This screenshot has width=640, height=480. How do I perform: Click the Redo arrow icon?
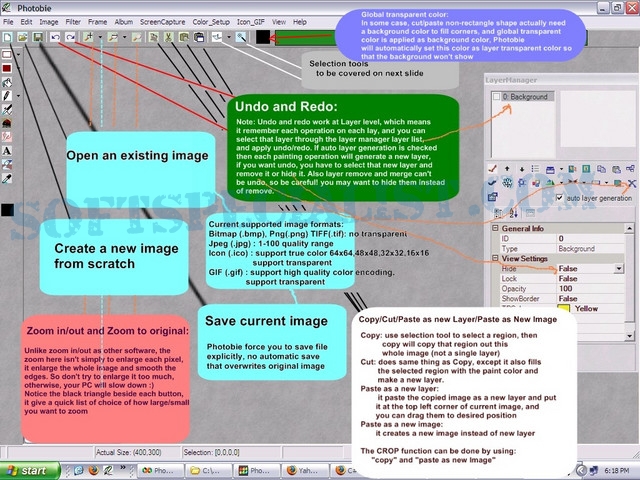pyautogui.click(x=70, y=37)
